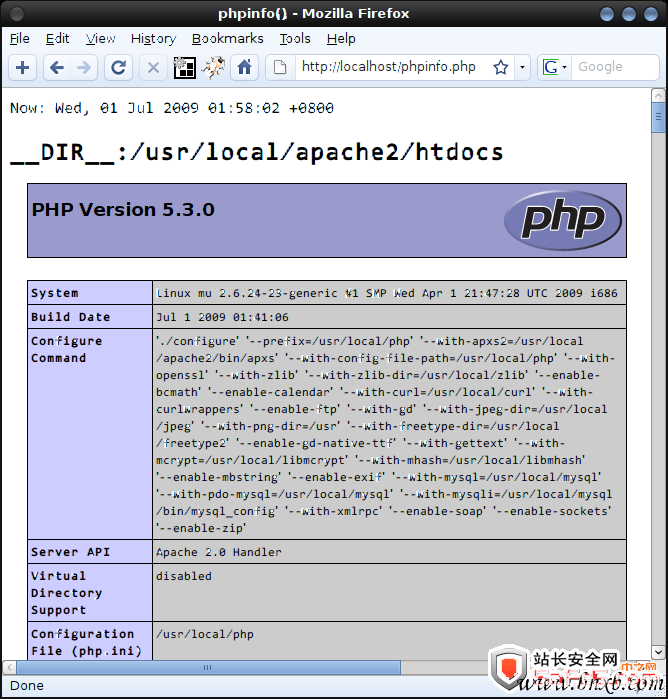Click the "System" row label
Viewport: 668px width, 699px height.
(x=54, y=293)
